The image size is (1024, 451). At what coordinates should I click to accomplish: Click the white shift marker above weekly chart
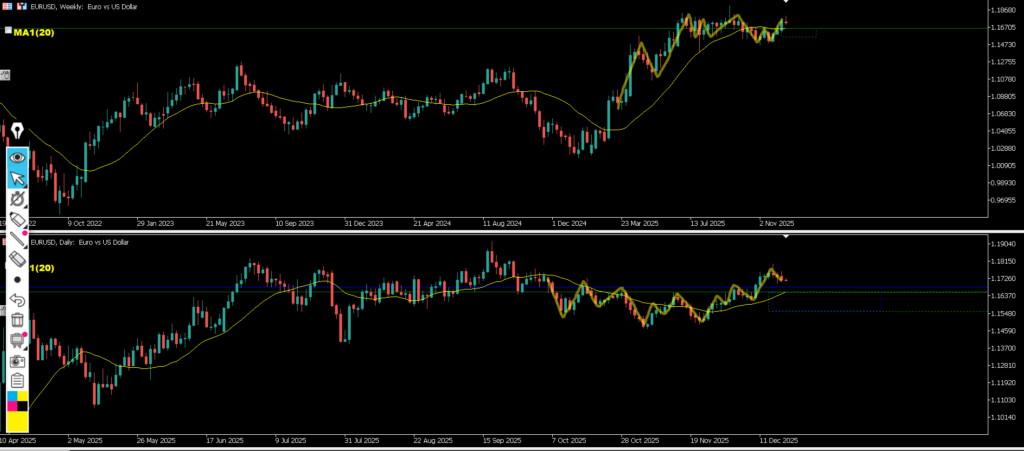click(785, 2)
